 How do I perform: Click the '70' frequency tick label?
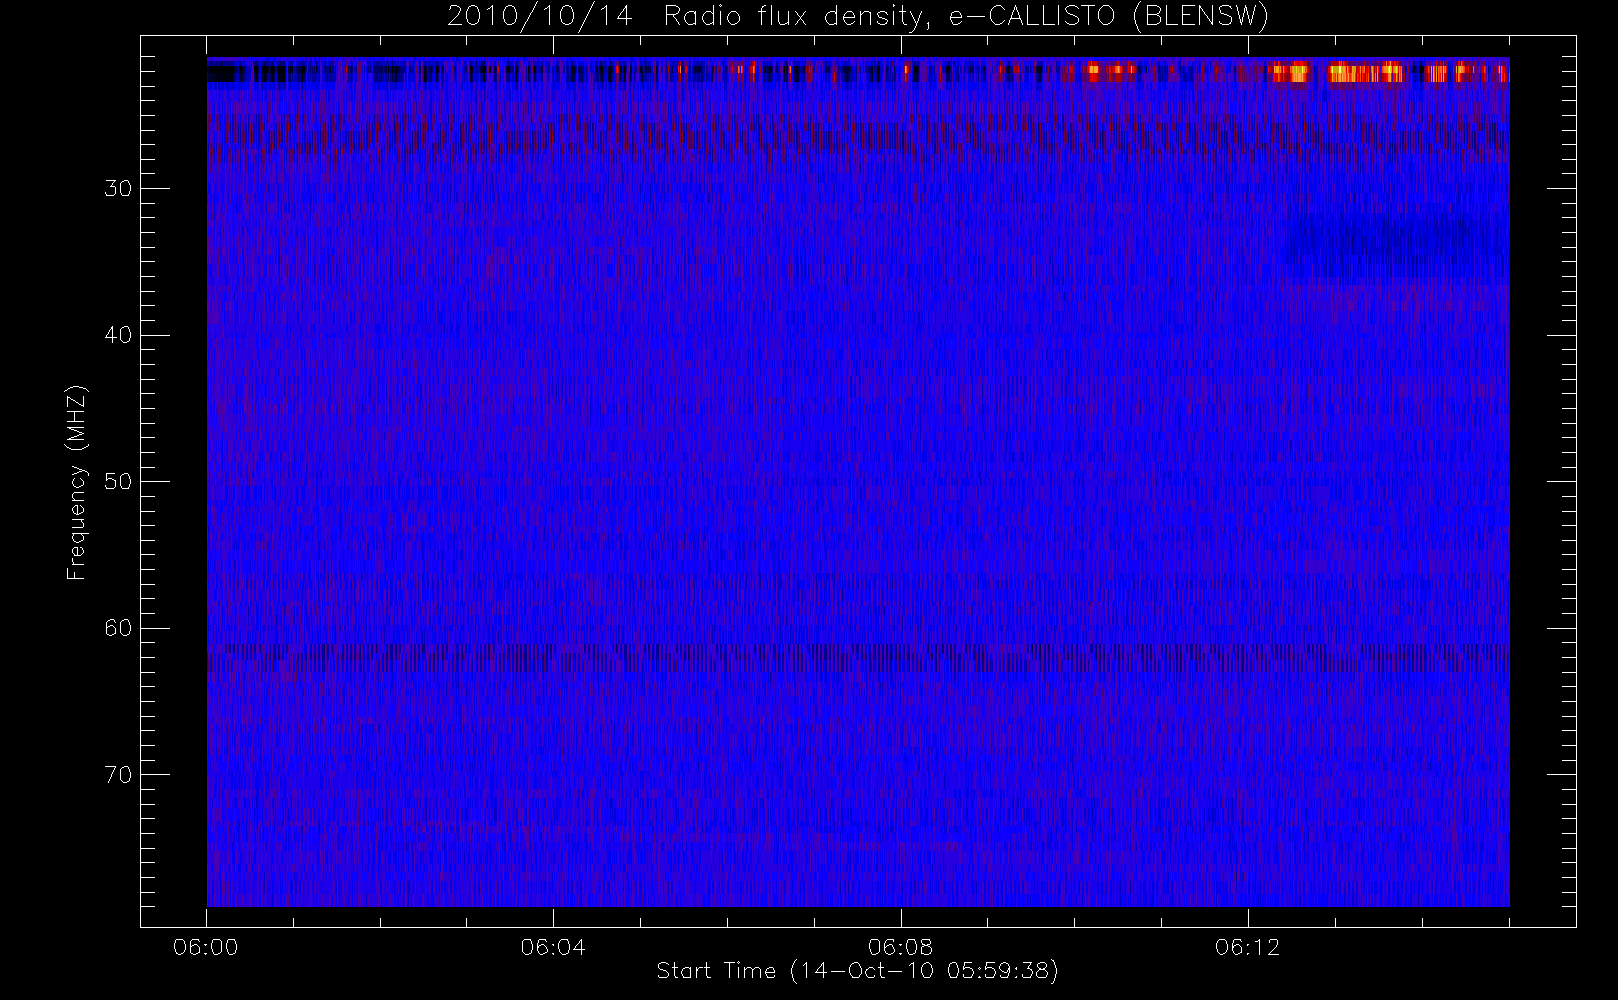click(x=117, y=775)
